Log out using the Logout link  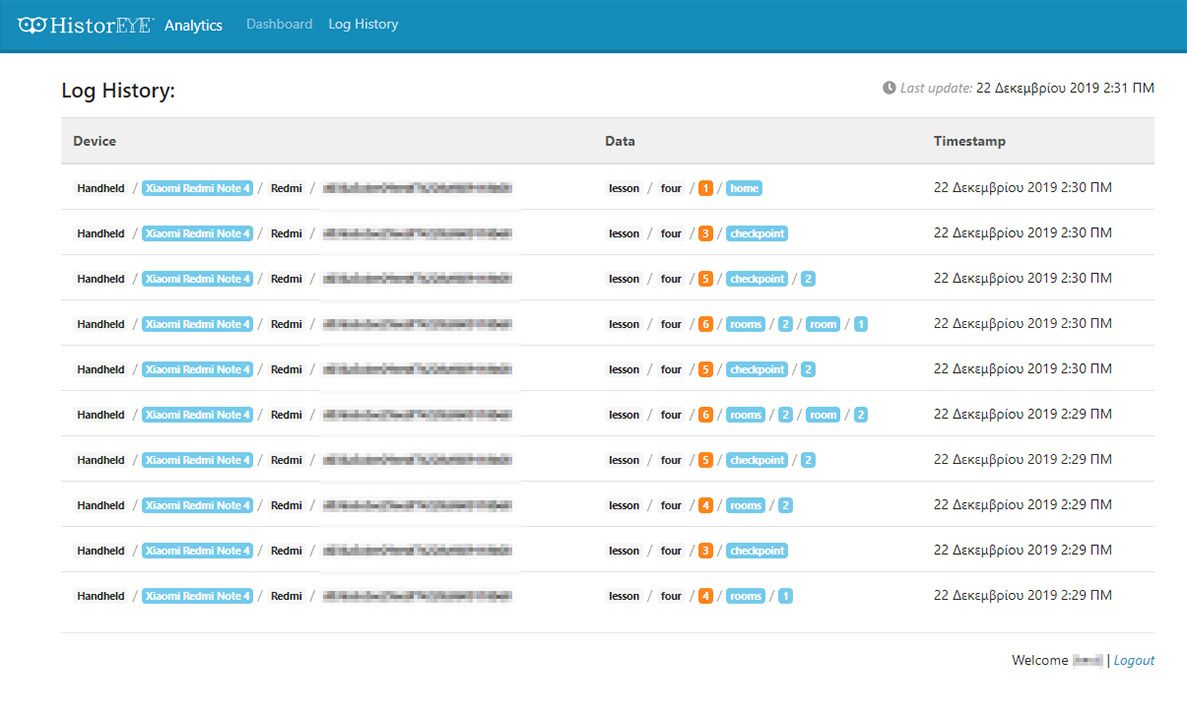coord(1133,660)
